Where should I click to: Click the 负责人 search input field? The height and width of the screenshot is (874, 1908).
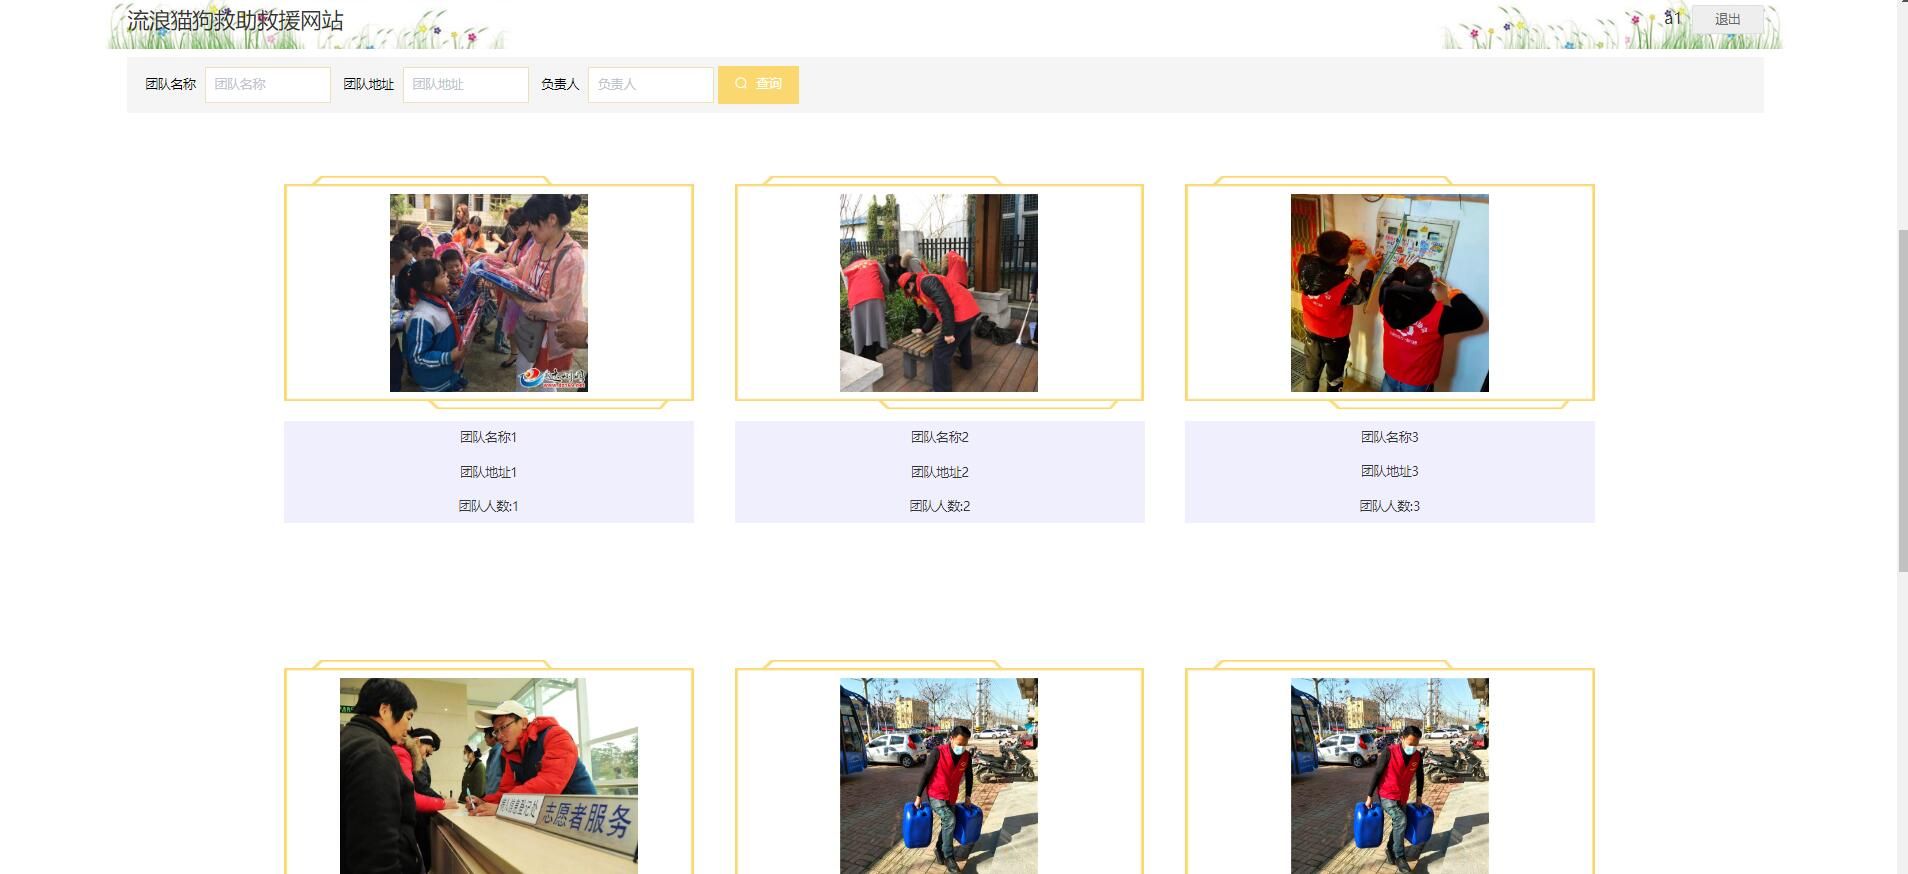click(x=651, y=85)
